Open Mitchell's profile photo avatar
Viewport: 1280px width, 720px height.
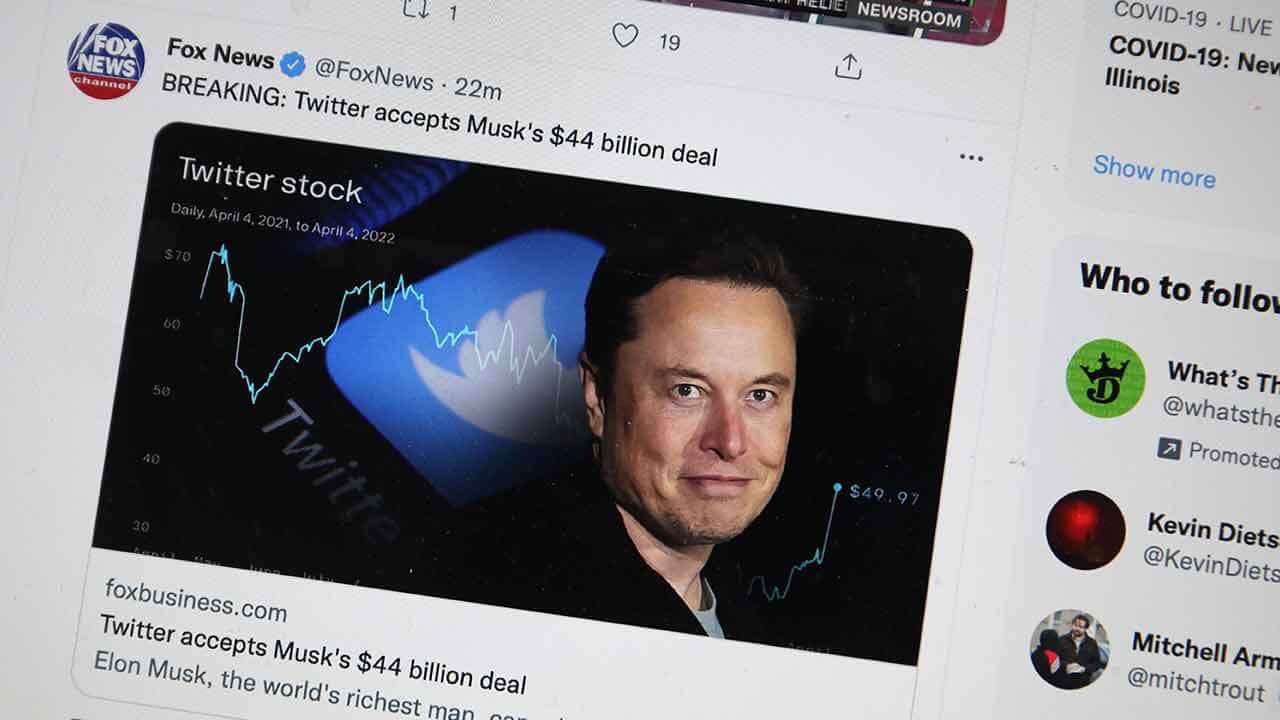coord(1069,650)
